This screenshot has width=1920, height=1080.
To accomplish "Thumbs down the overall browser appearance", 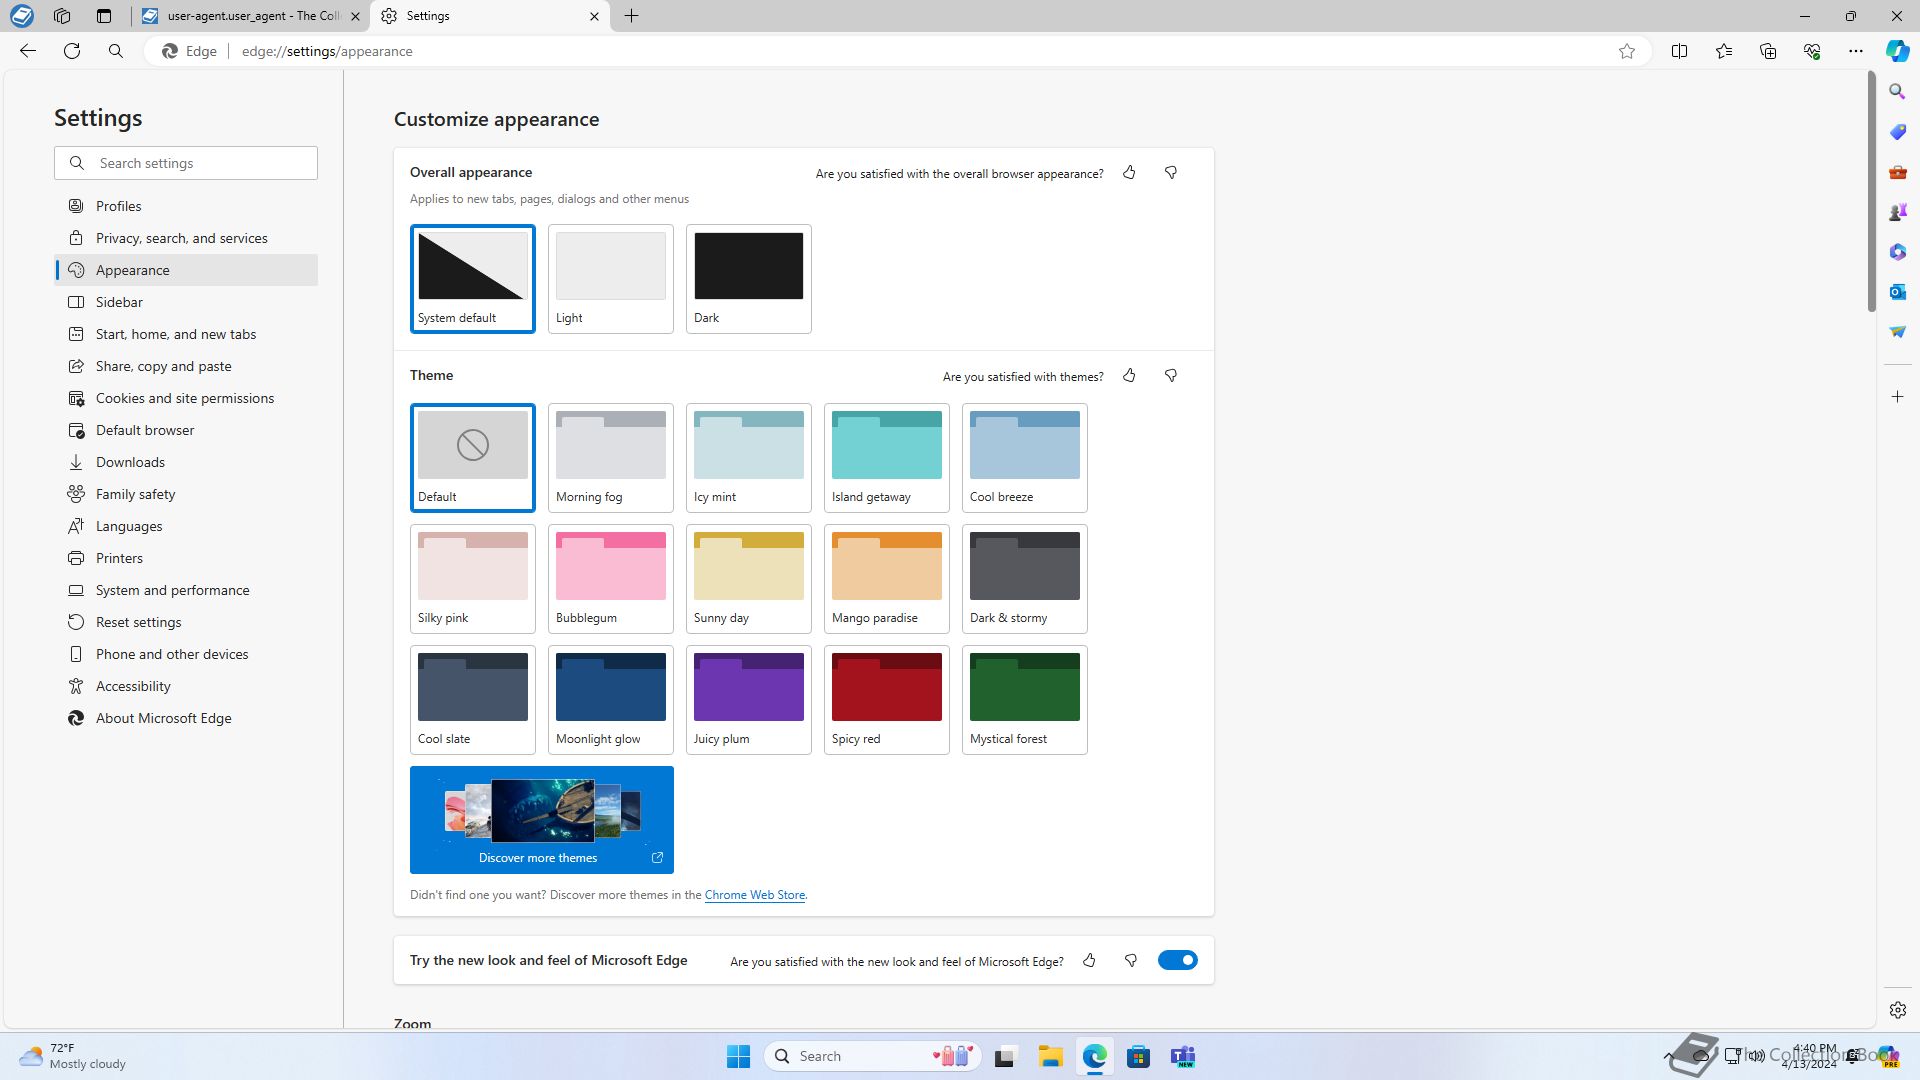I will pyautogui.click(x=1171, y=173).
